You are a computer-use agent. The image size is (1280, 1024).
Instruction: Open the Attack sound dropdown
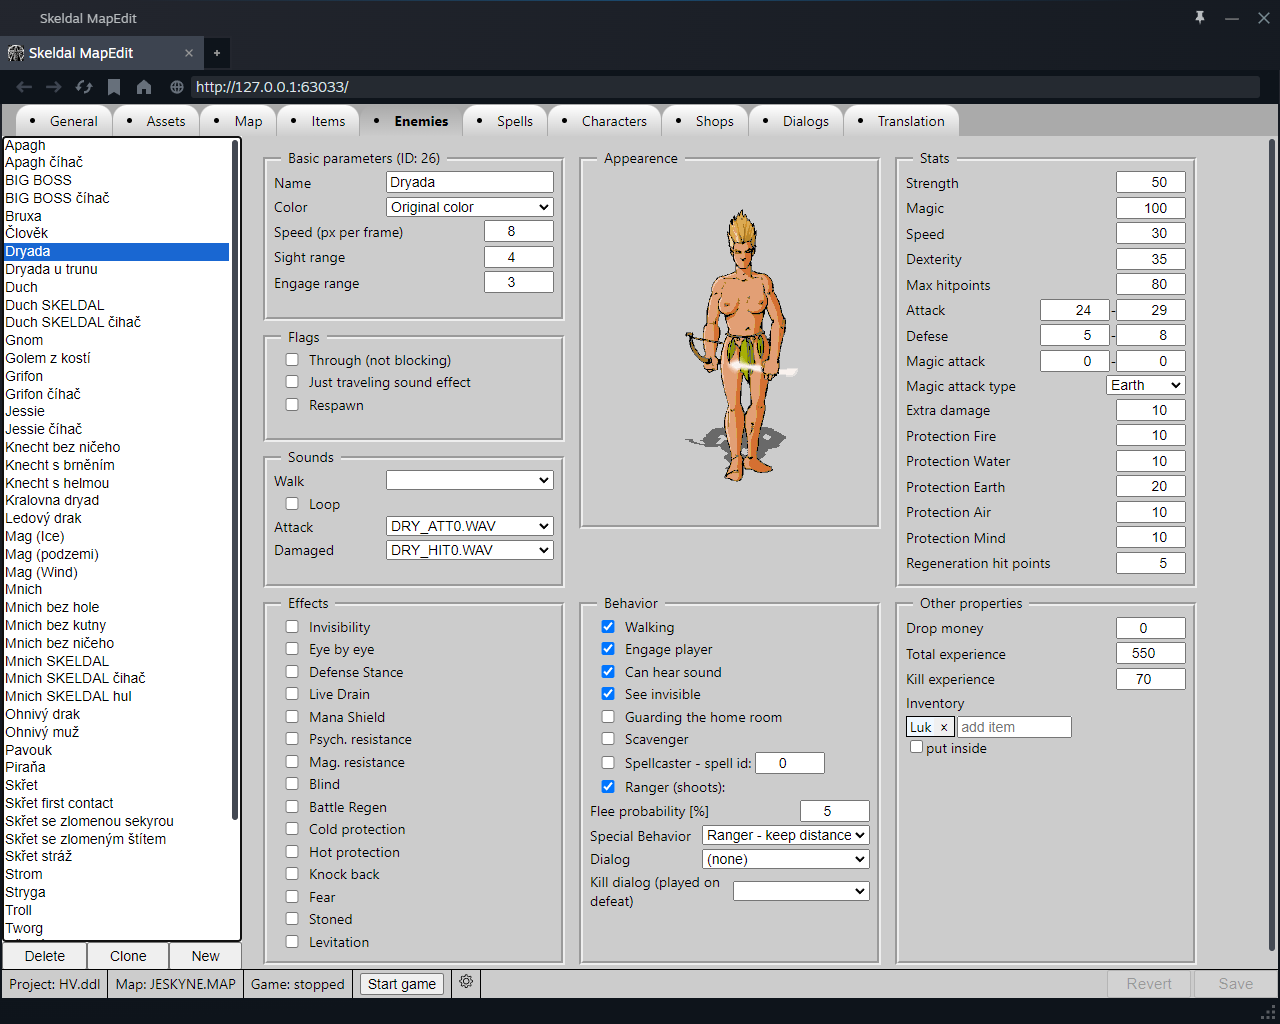pyautogui.click(x=469, y=526)
